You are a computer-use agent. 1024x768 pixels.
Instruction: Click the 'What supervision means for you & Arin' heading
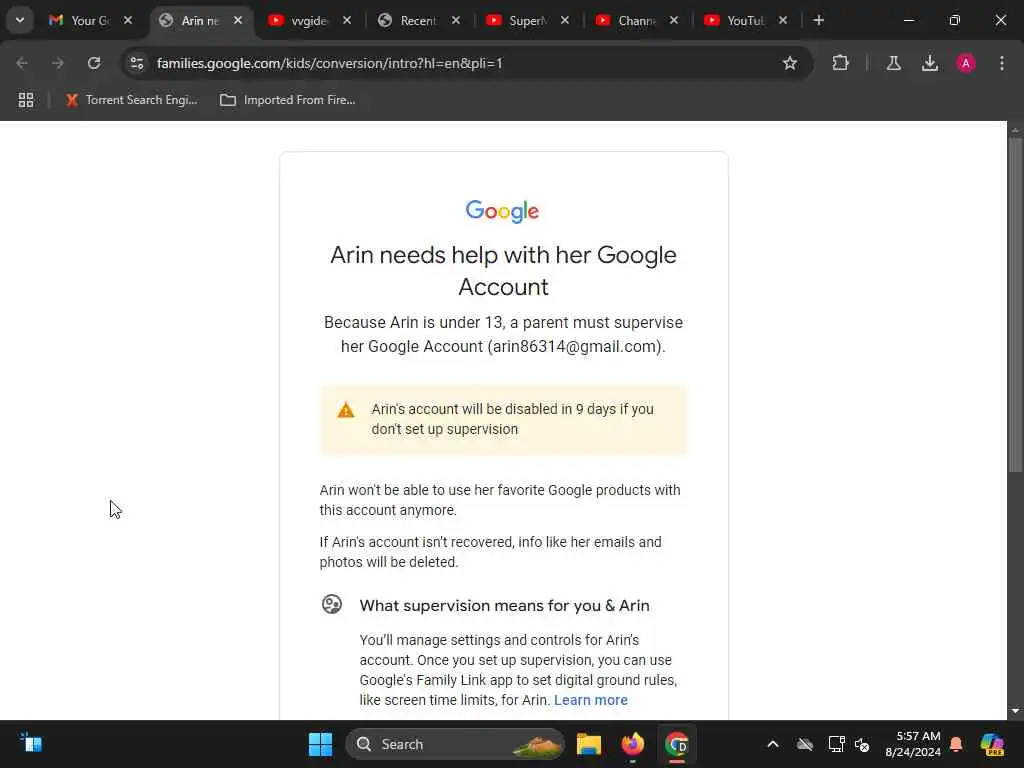click(504, 605)
